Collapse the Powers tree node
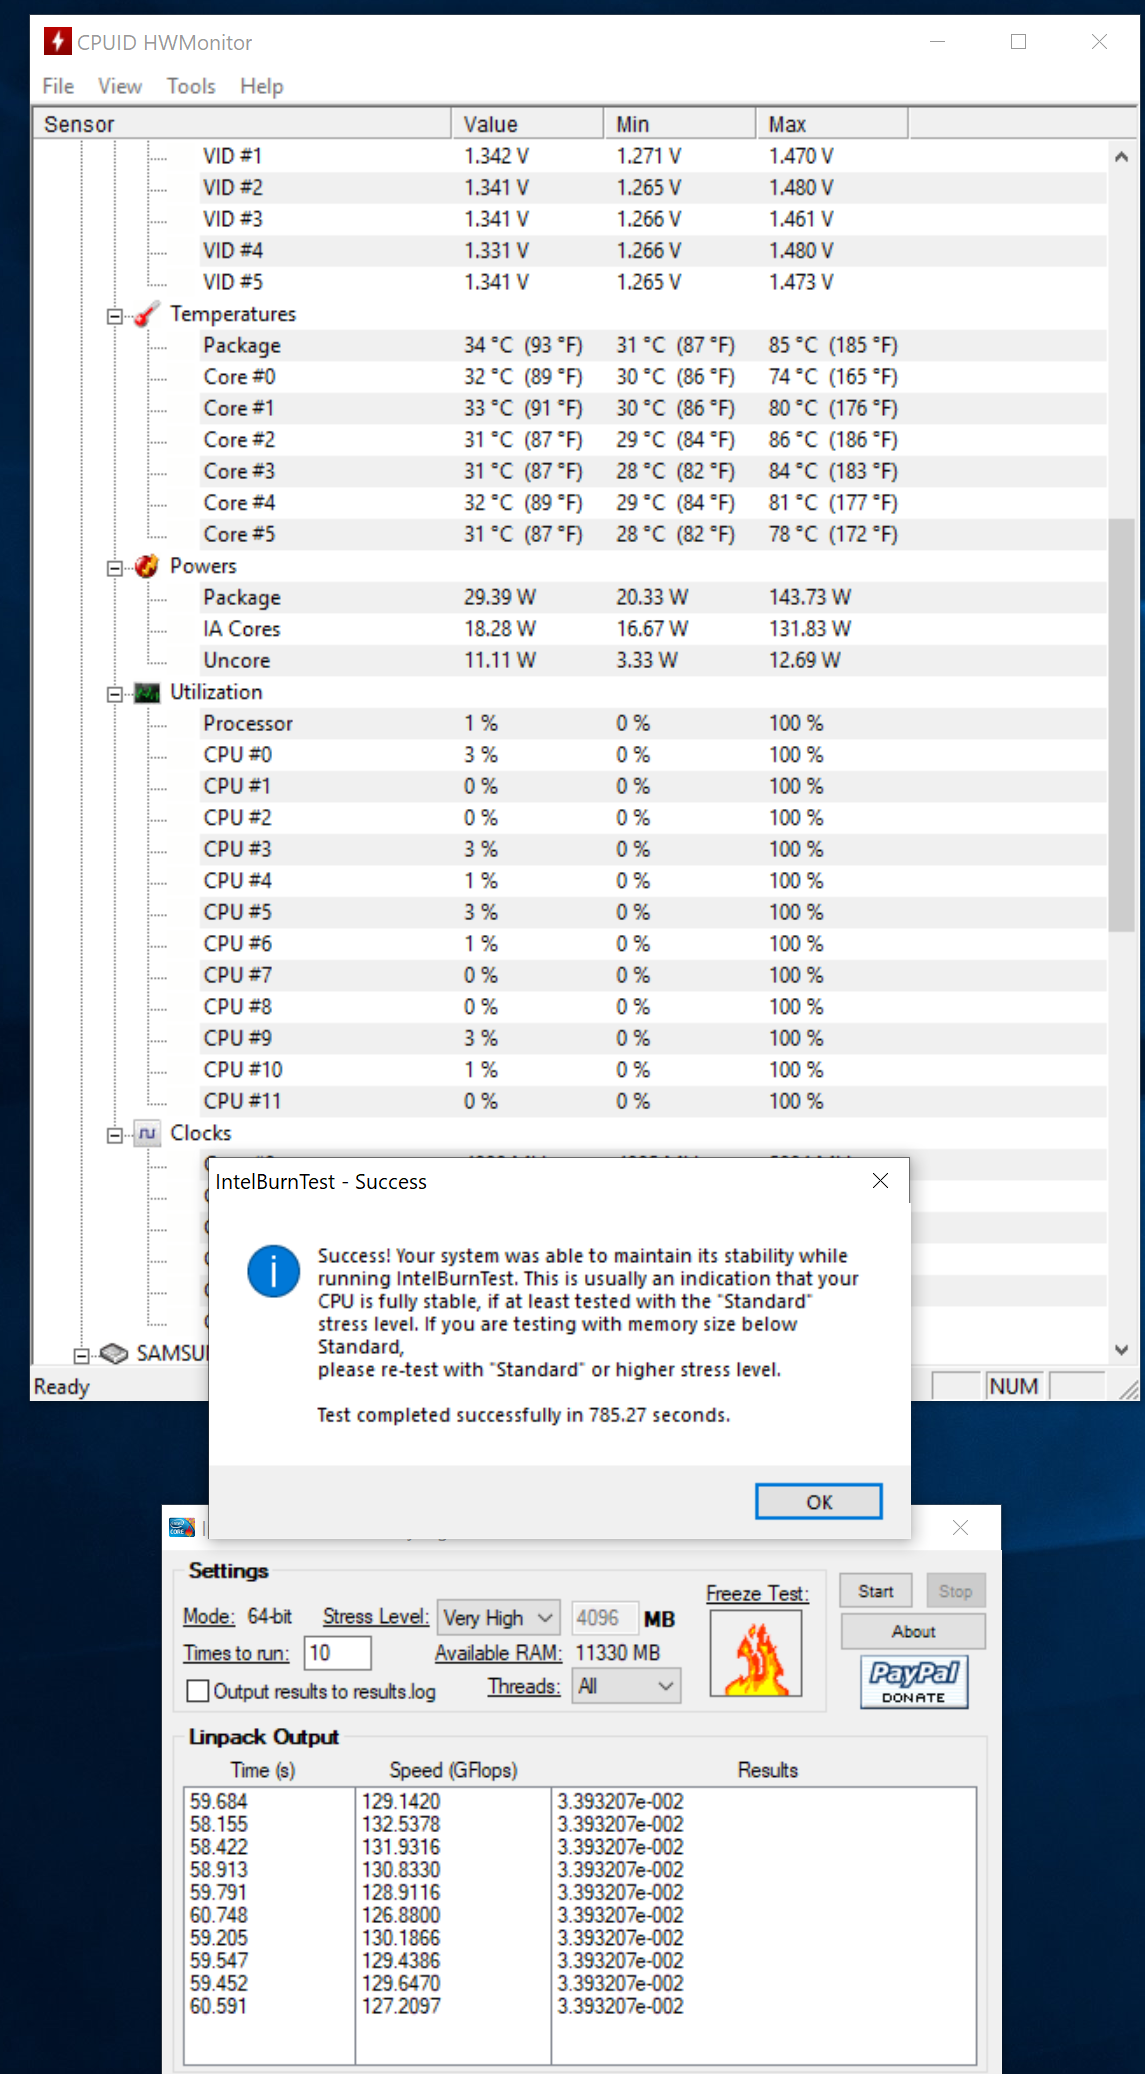1145x2086 pixels. 115,568
